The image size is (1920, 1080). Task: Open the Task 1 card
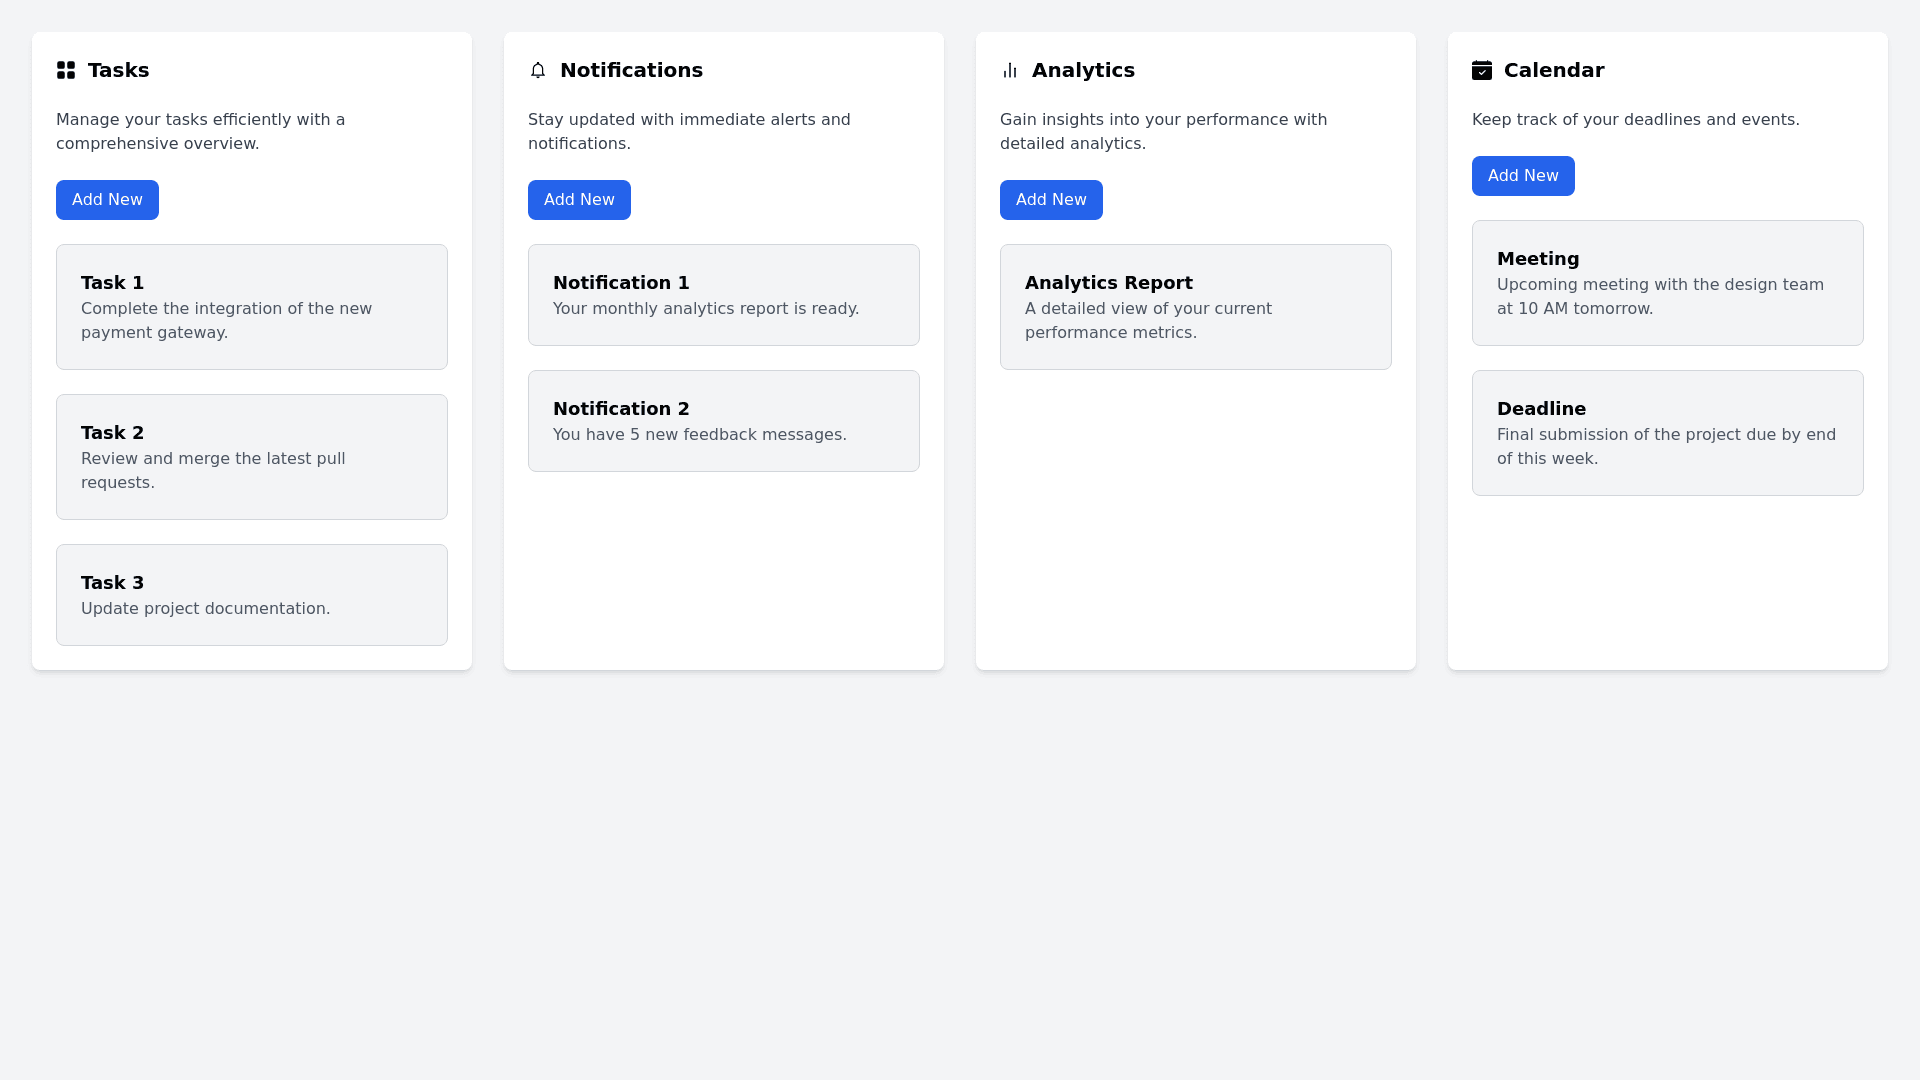(x=252, y=307)
